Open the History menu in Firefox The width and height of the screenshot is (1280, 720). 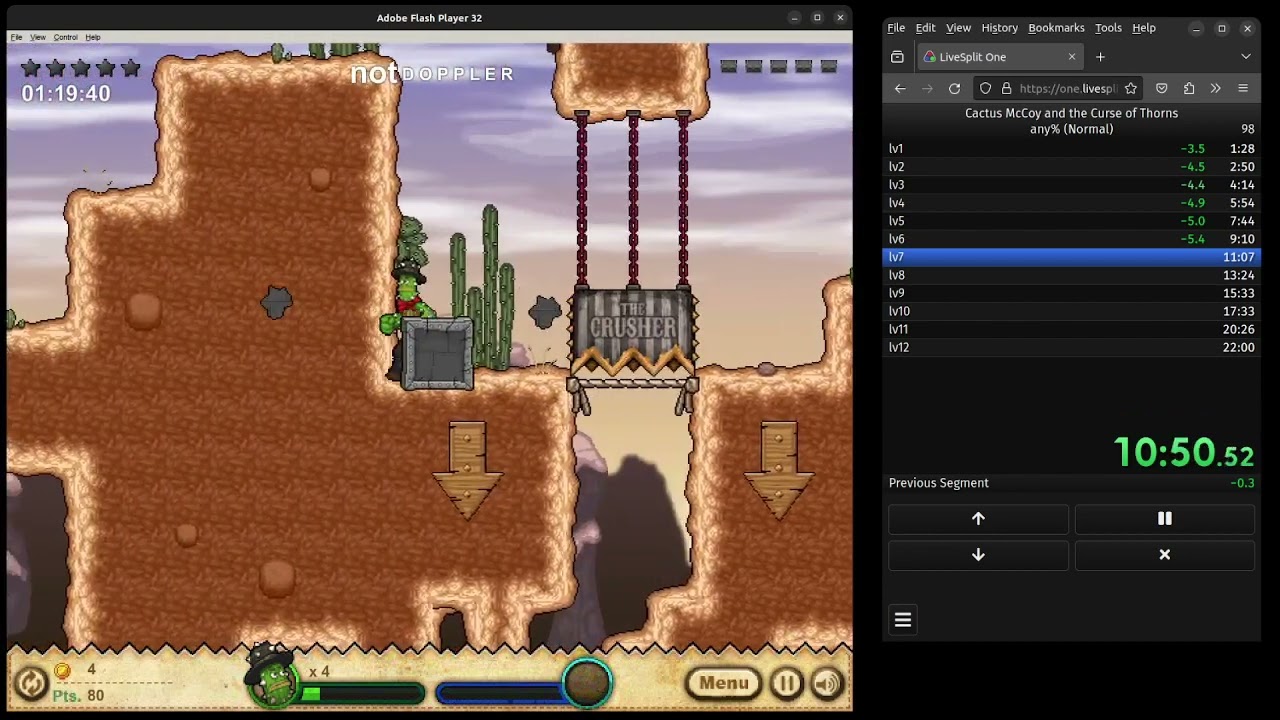tap(999, 28)
